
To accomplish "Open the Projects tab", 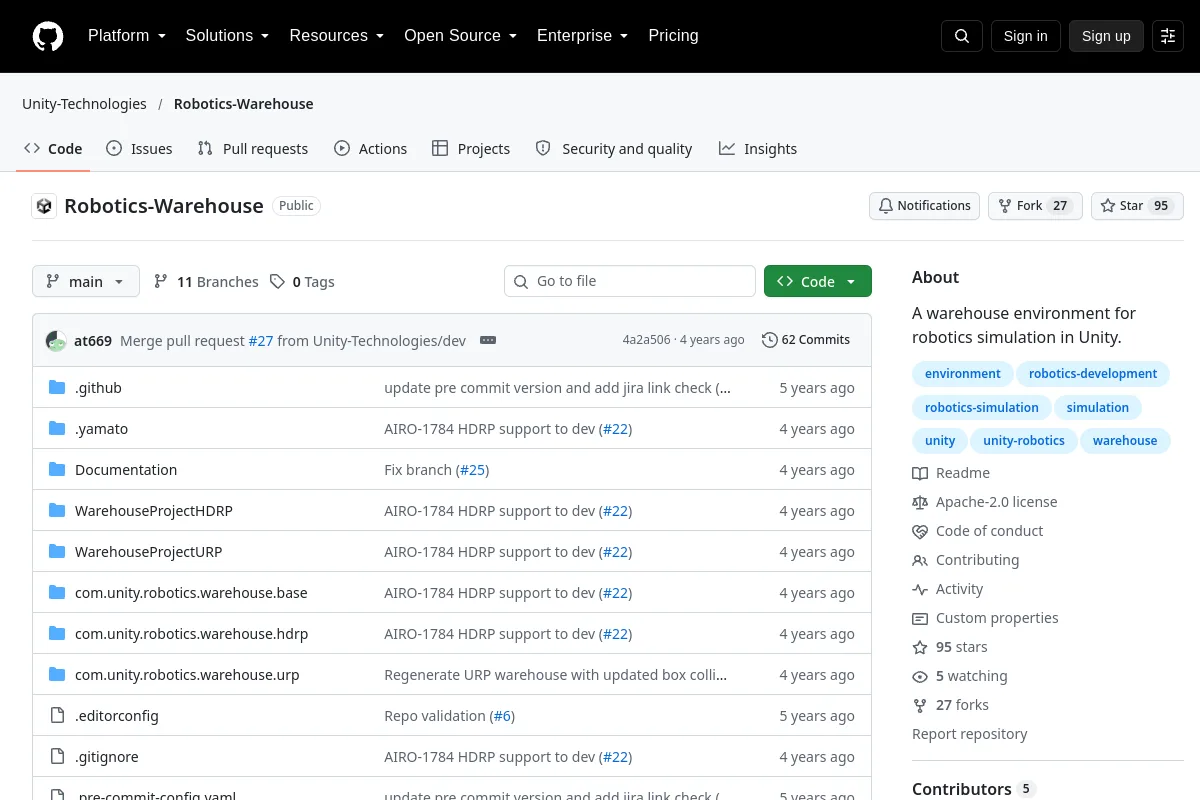I will pos(471,149).
